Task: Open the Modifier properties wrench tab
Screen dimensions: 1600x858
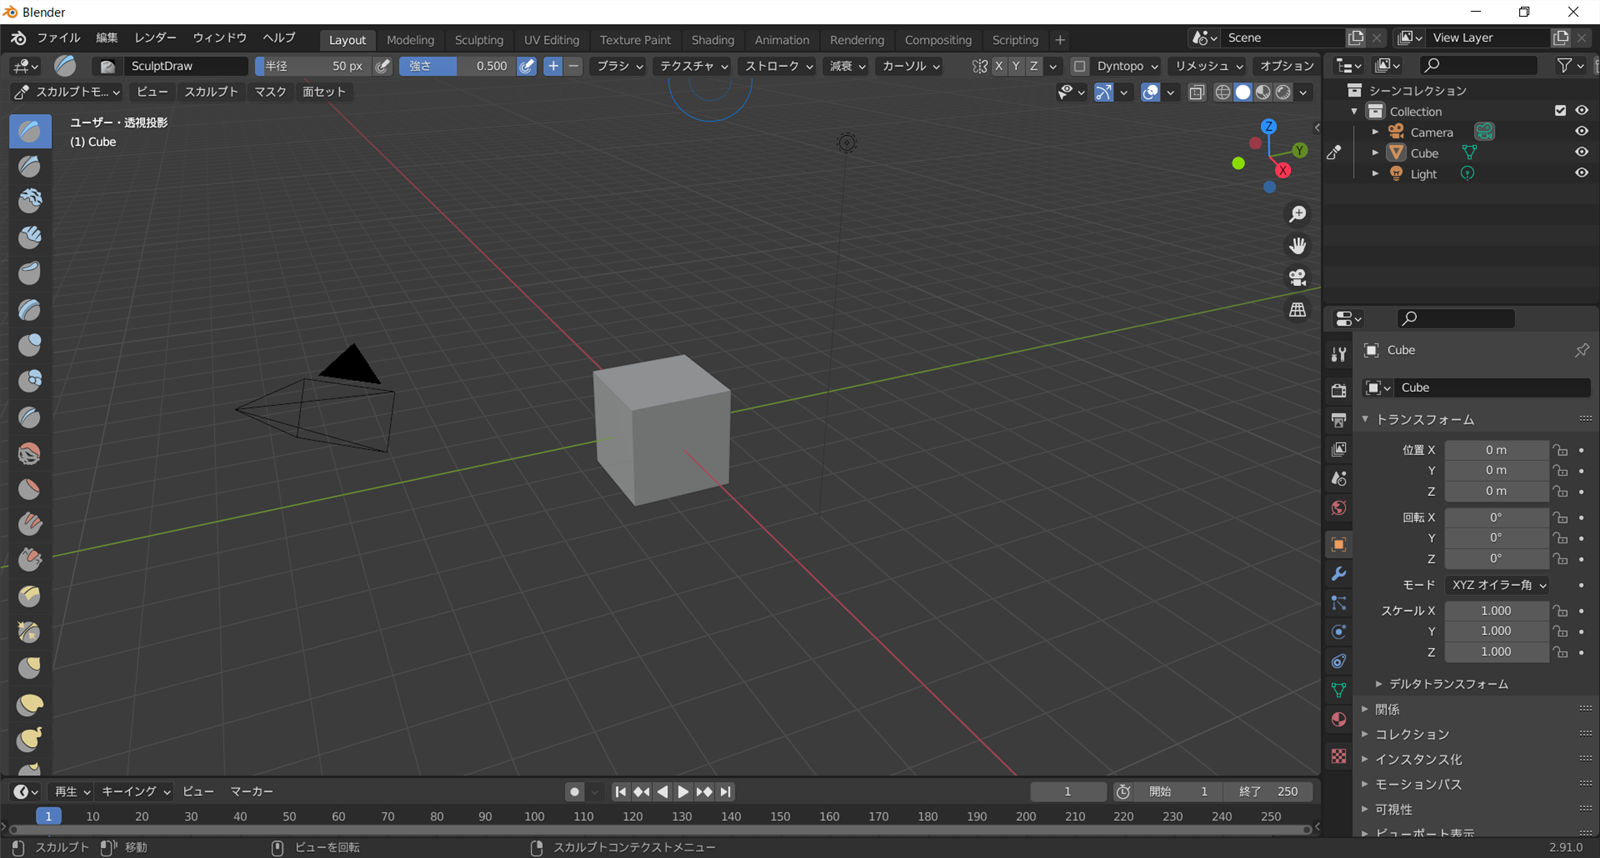Action: tap(1338, 574)
